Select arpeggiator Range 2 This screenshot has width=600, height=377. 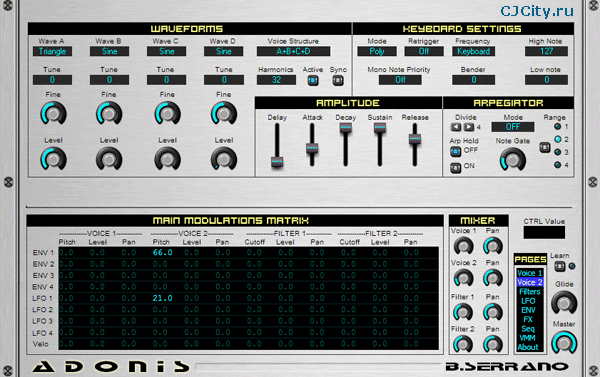coord(558,139)
